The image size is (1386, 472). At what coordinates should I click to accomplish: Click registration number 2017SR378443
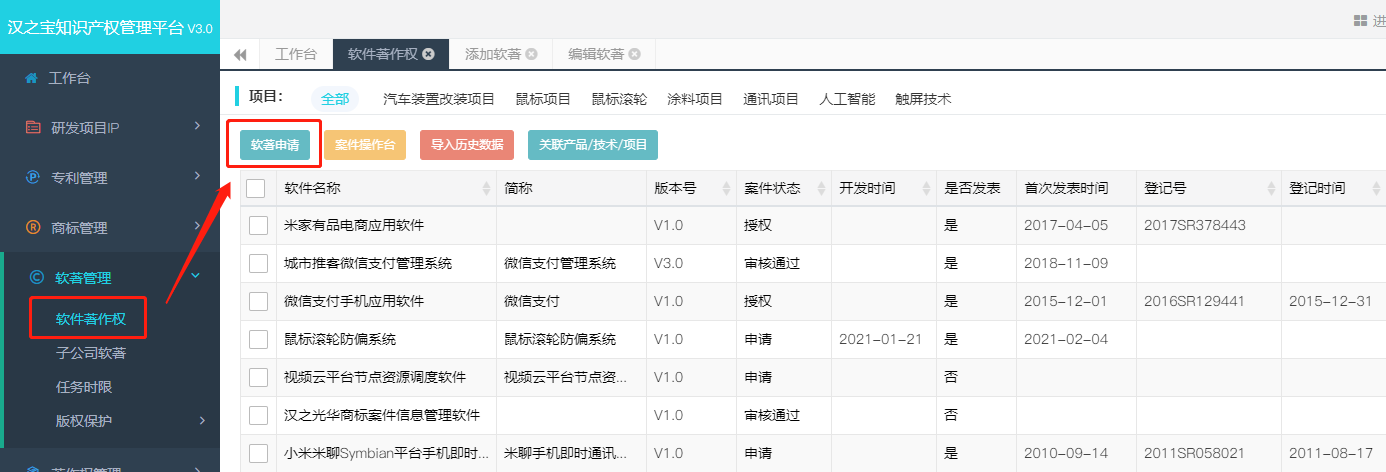click(x=1195, y=225)
